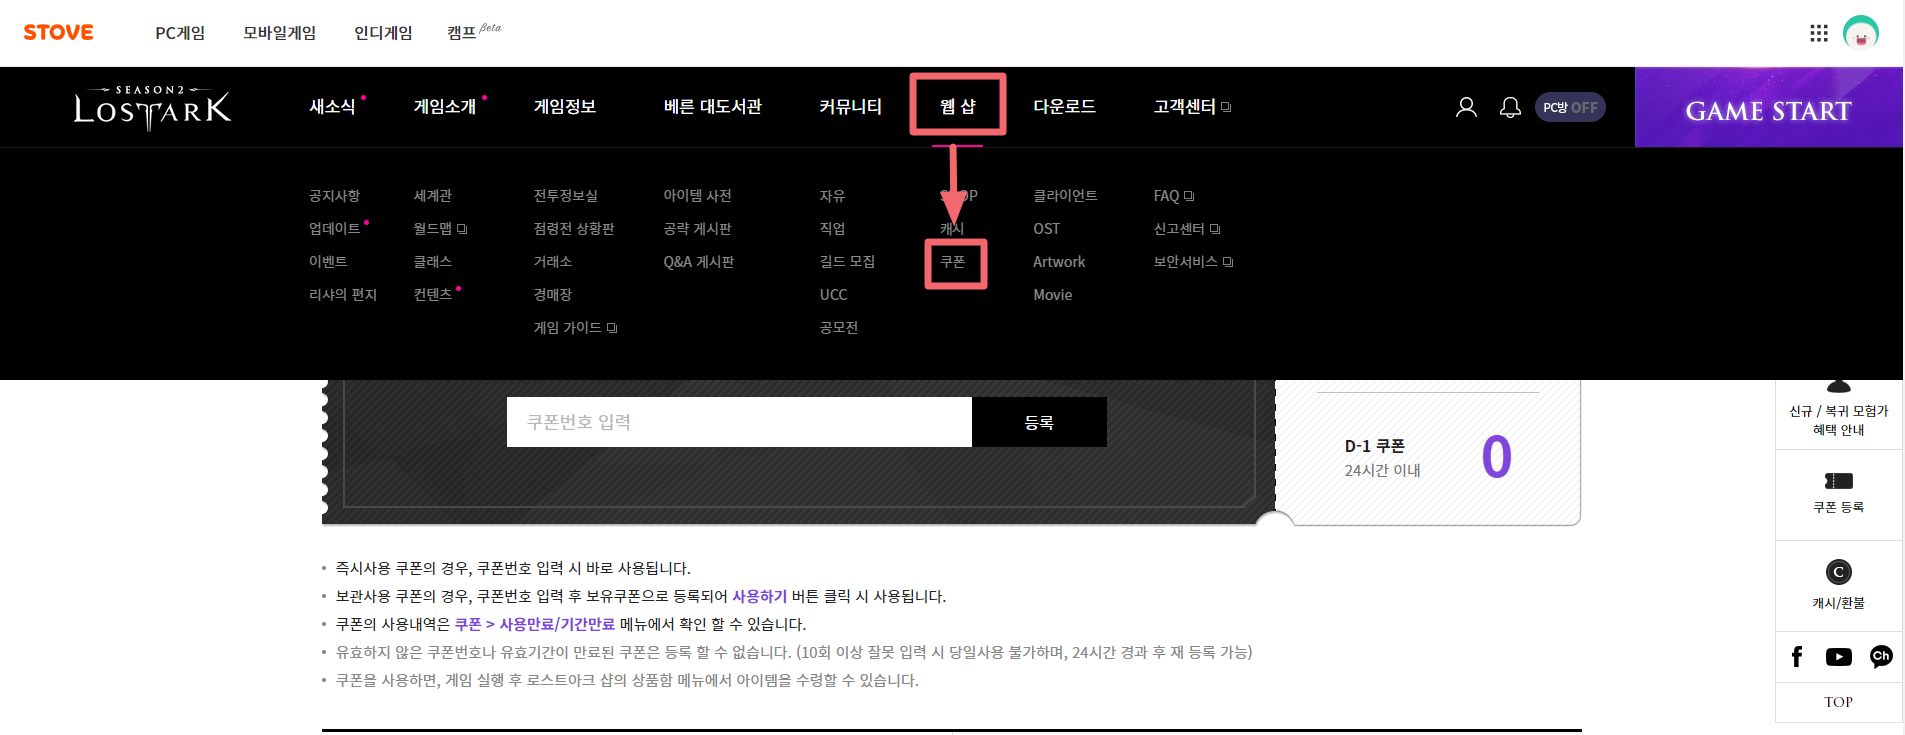Image resolution: width=1905 pixels, height=735 pixels.
Task: Go to Movie download page
Action: tap(1053, 295)
